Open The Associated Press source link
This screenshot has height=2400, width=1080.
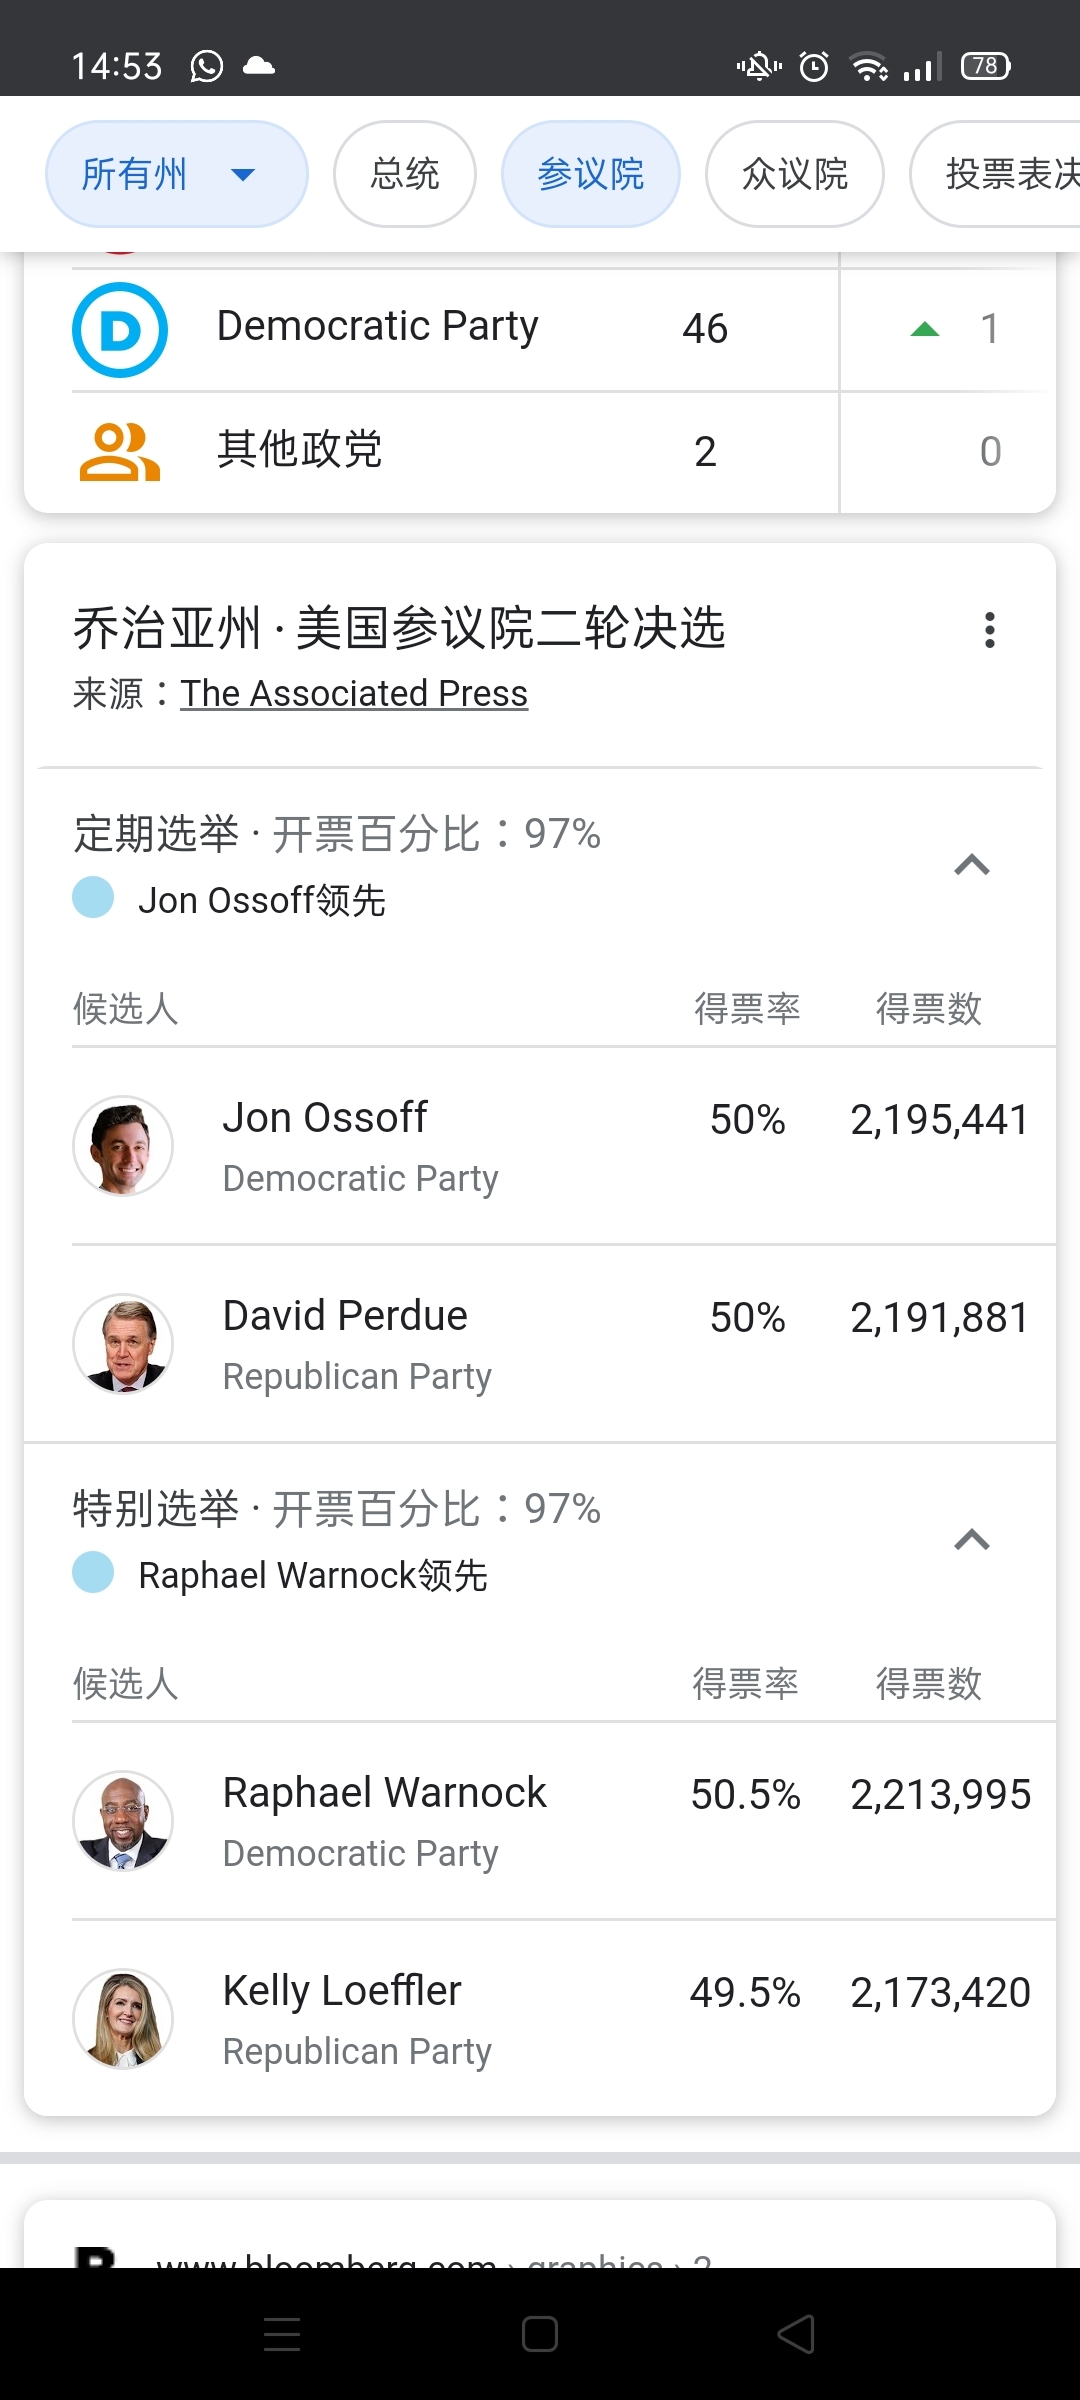pyautogui.click(x=354, y=693)
